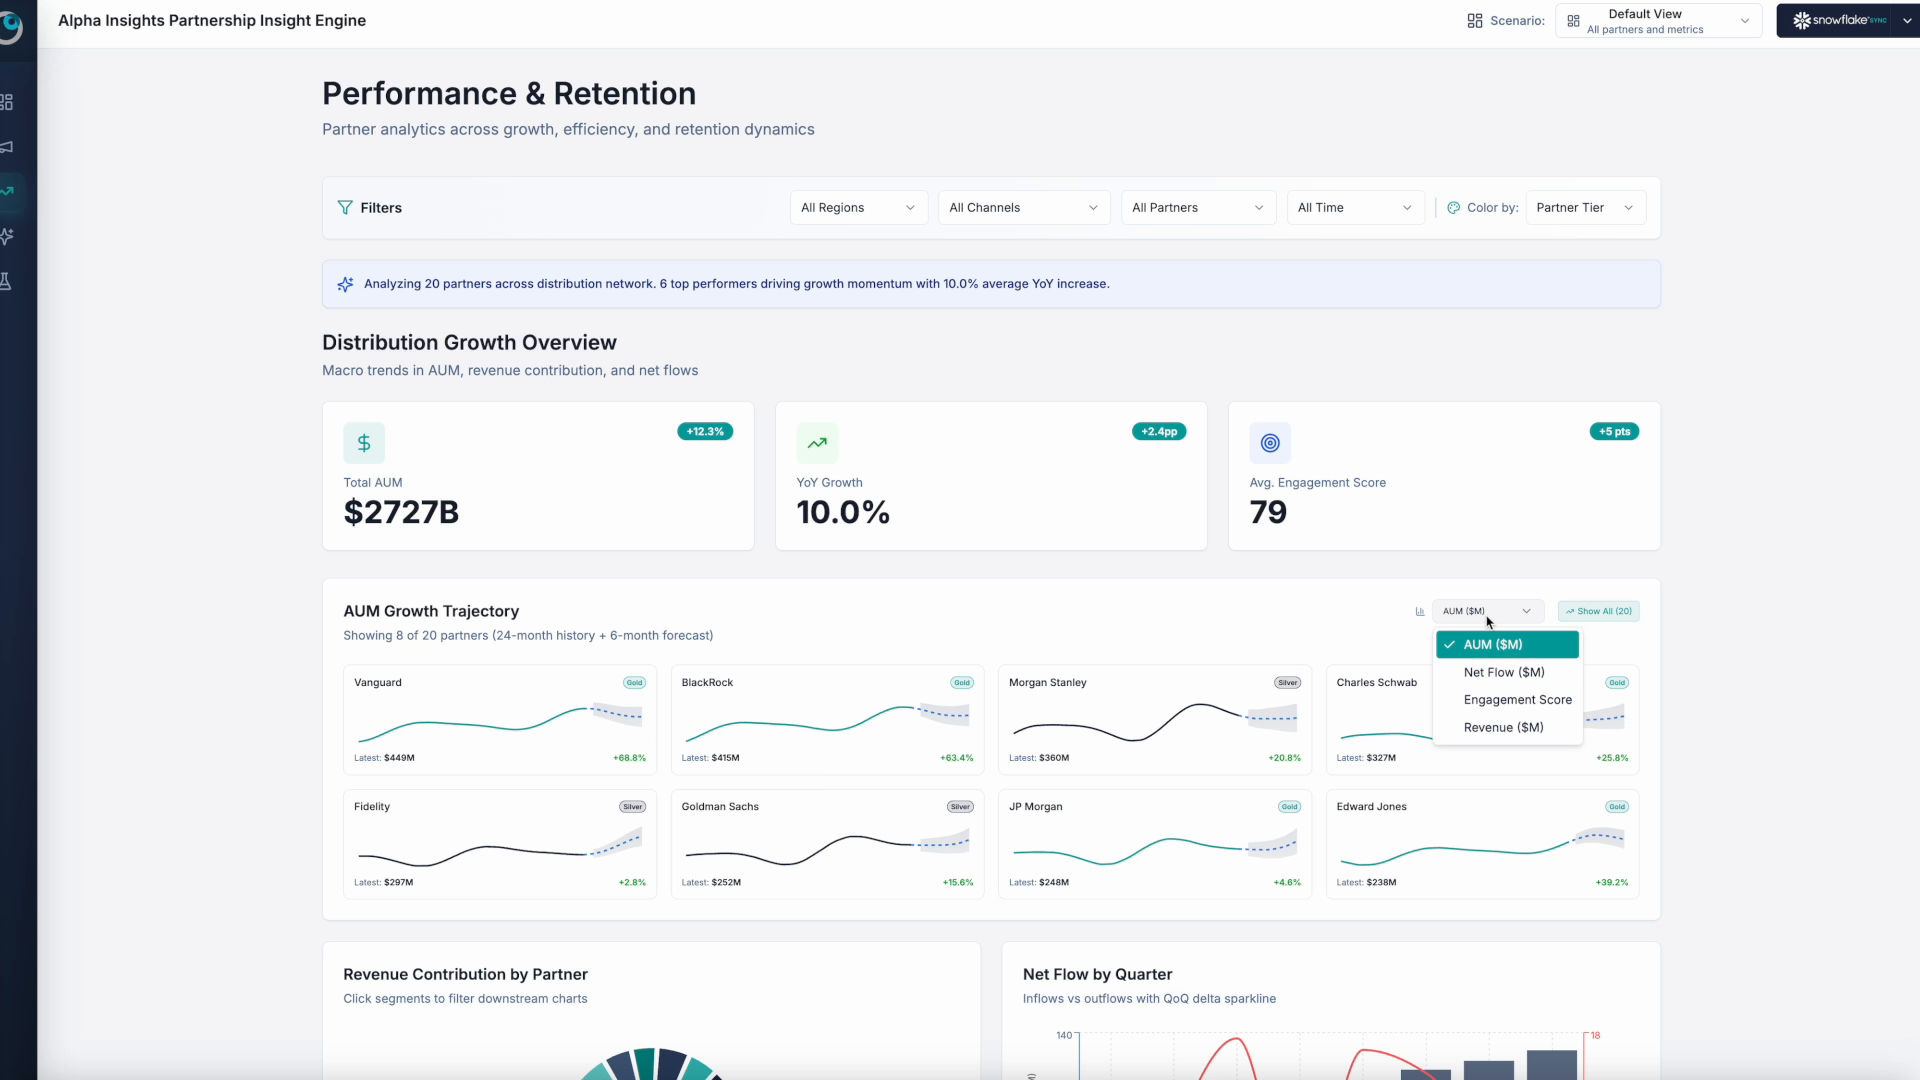The width and height of the screenshot is (1920, 1080).
Task: Open the dashboard grid icon in sidebar
Action: point(7,102)
